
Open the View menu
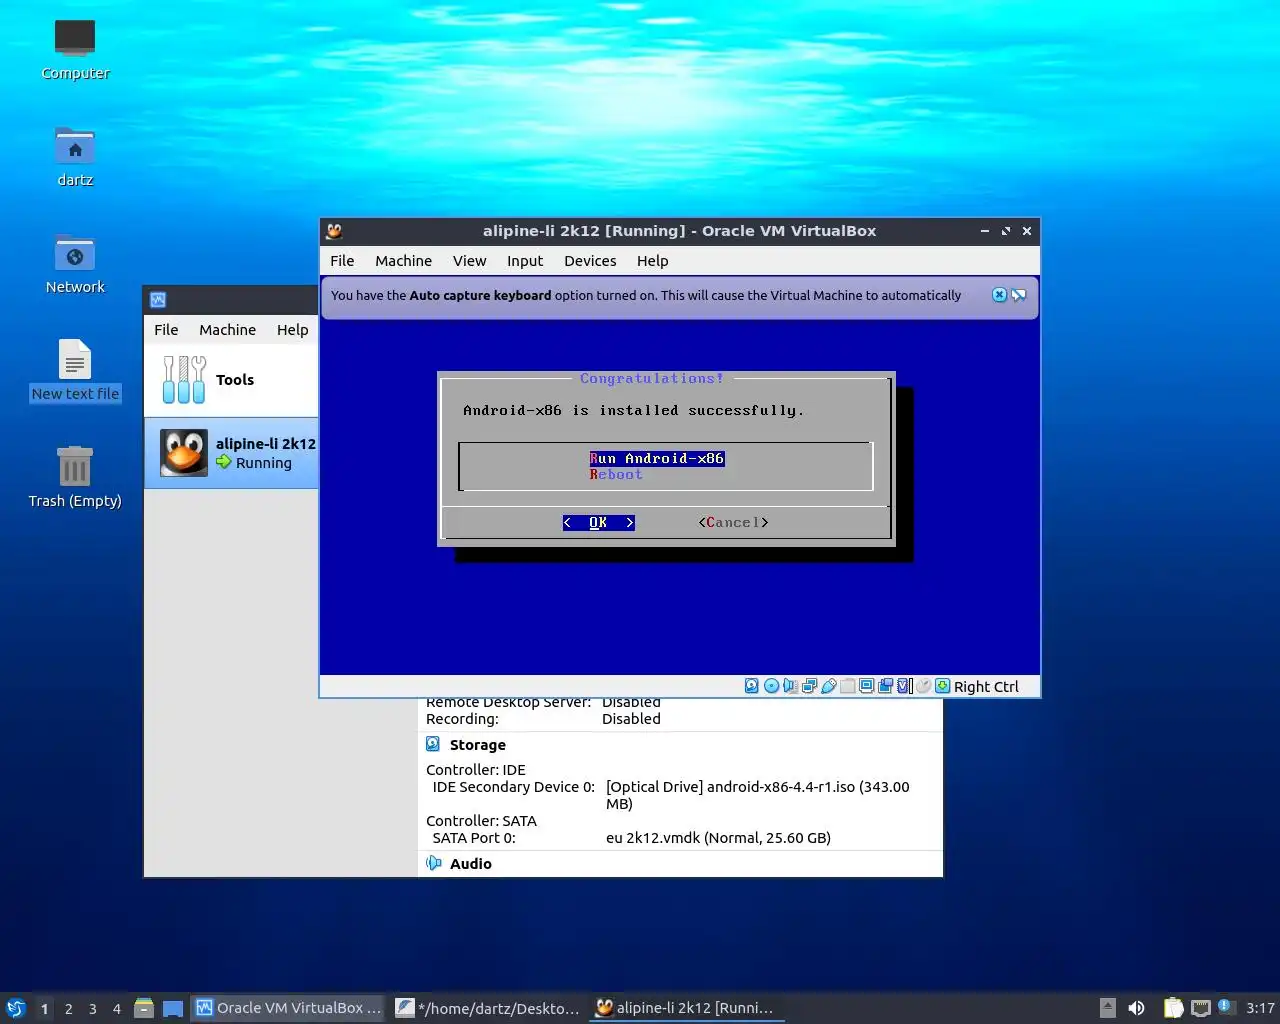469,261
